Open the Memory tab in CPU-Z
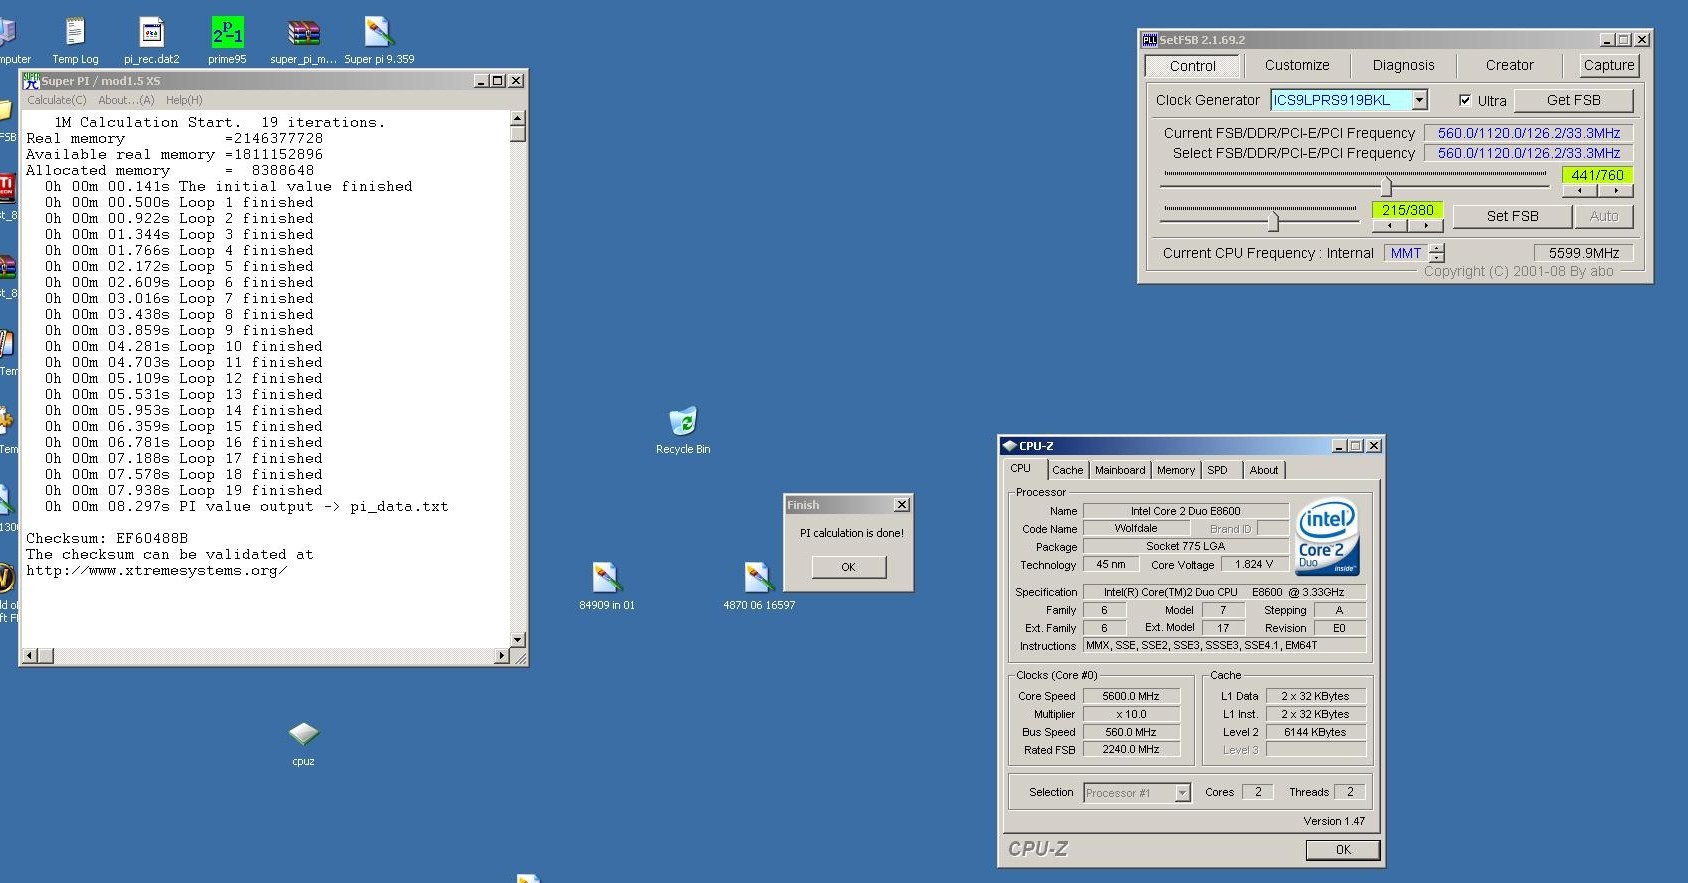The image size is (1688, 883). [1176, 470]
